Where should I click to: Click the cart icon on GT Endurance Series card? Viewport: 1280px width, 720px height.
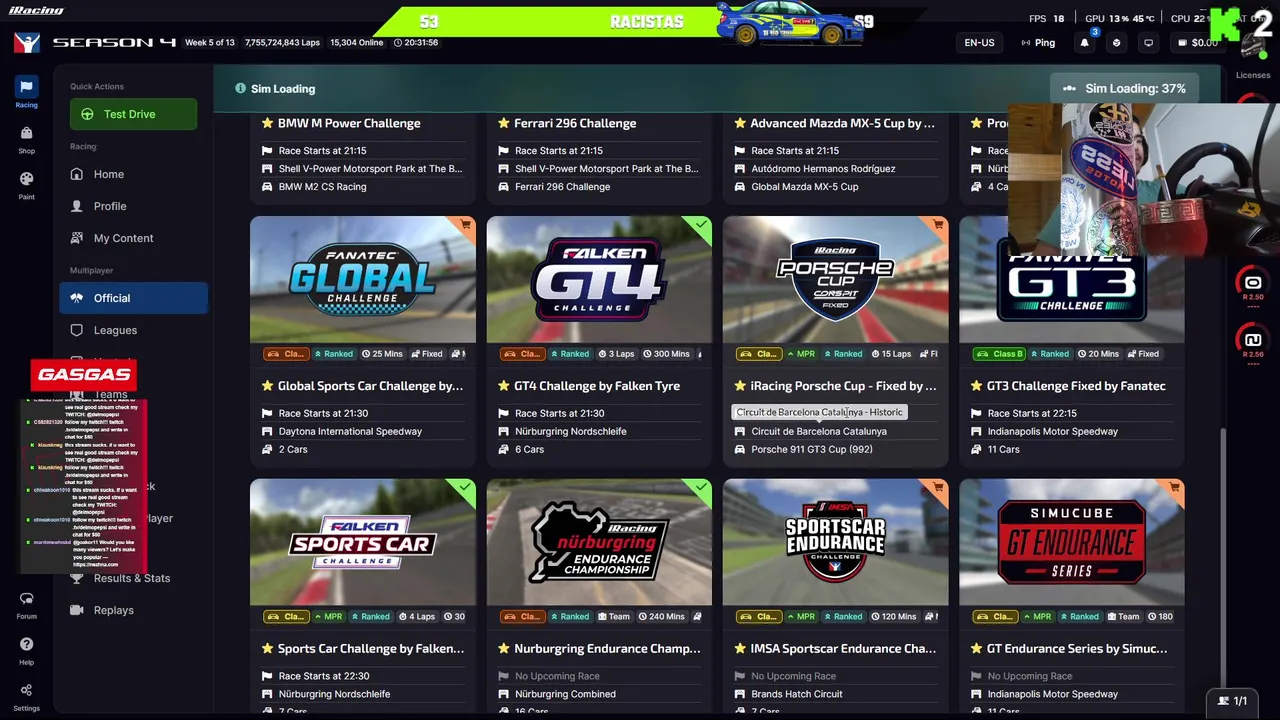(1175, 488)
